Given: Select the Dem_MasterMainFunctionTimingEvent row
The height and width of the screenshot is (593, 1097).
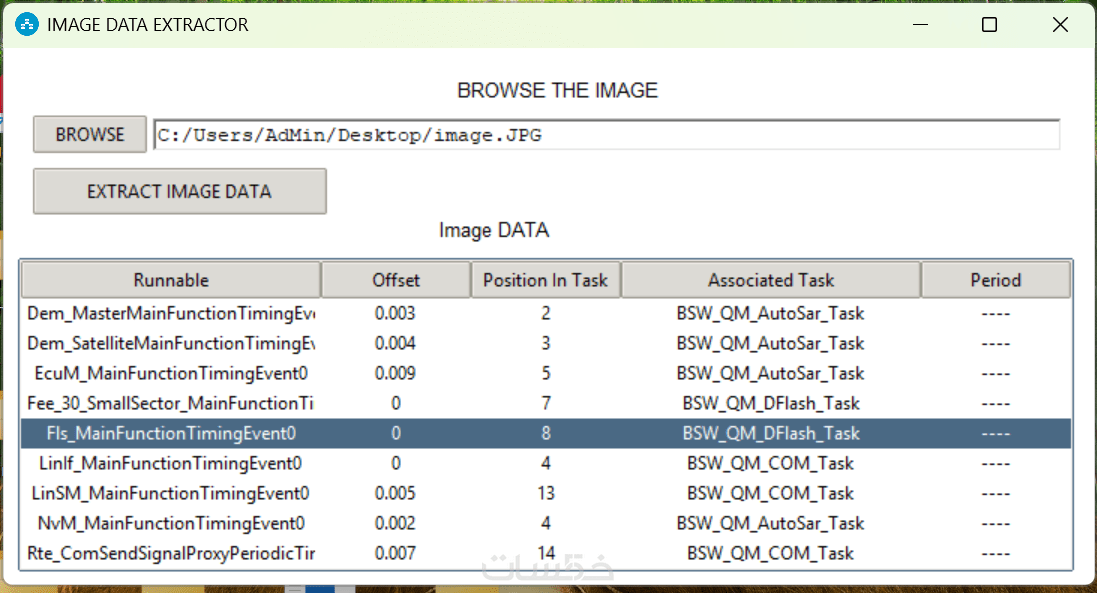Looking at the screenshot, I should click(x=171, y=313).
